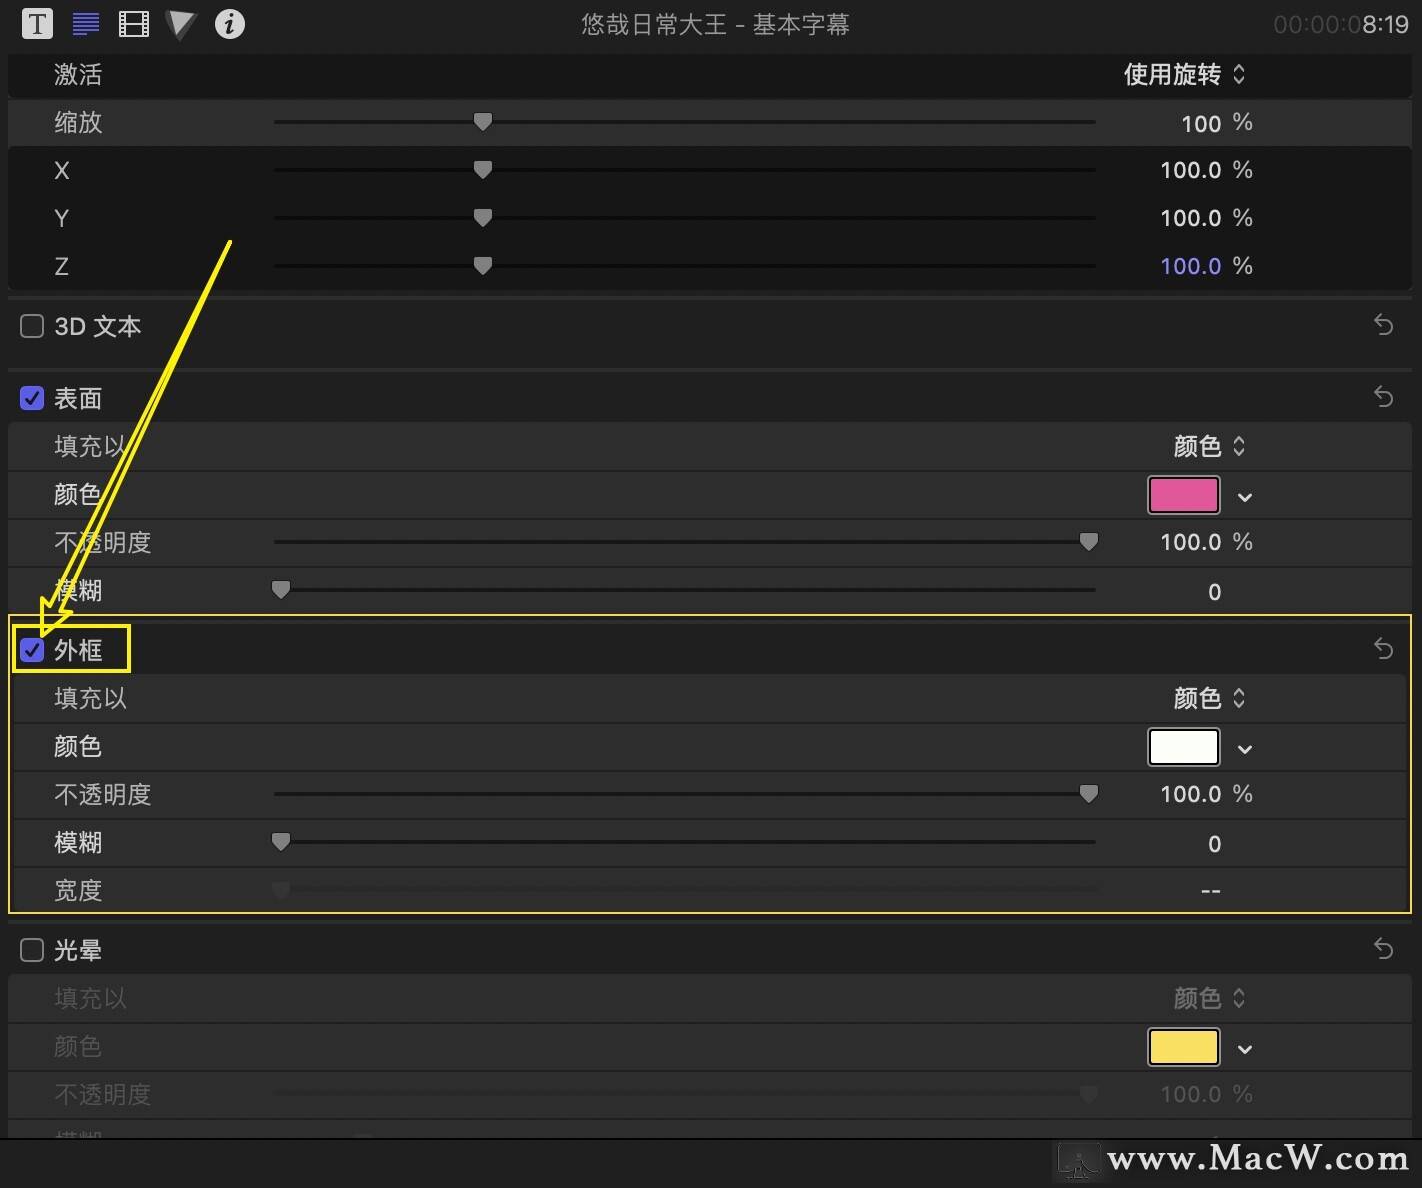Open the Info inspector icon
The height and width of the screenshot is (1188, 1422).
point(229,24)
